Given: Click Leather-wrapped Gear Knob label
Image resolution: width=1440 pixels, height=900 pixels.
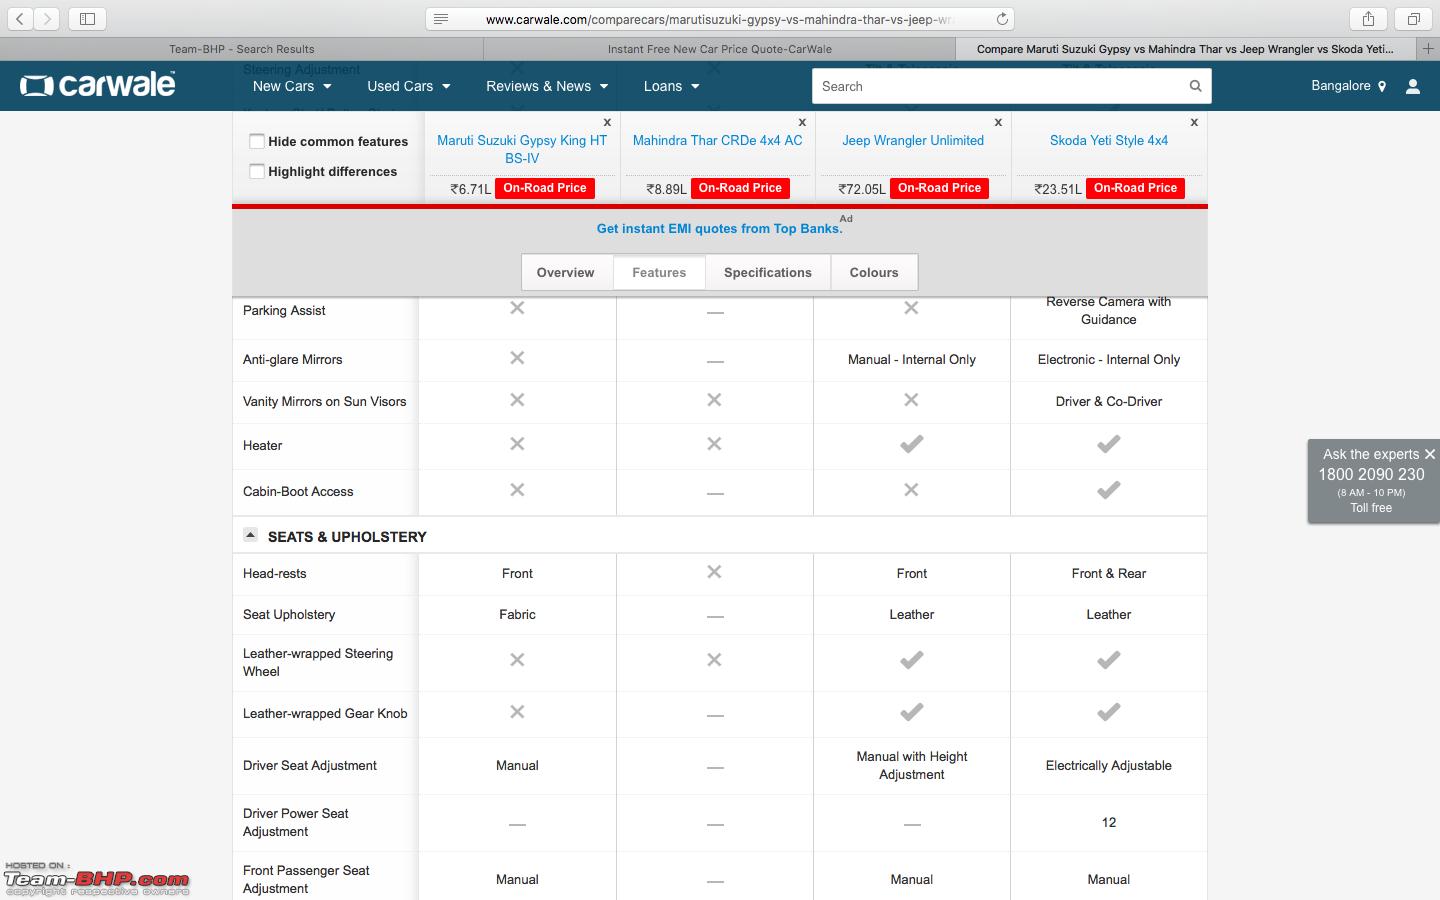Looking at the screenshot, I should click(x=325, y=714).
